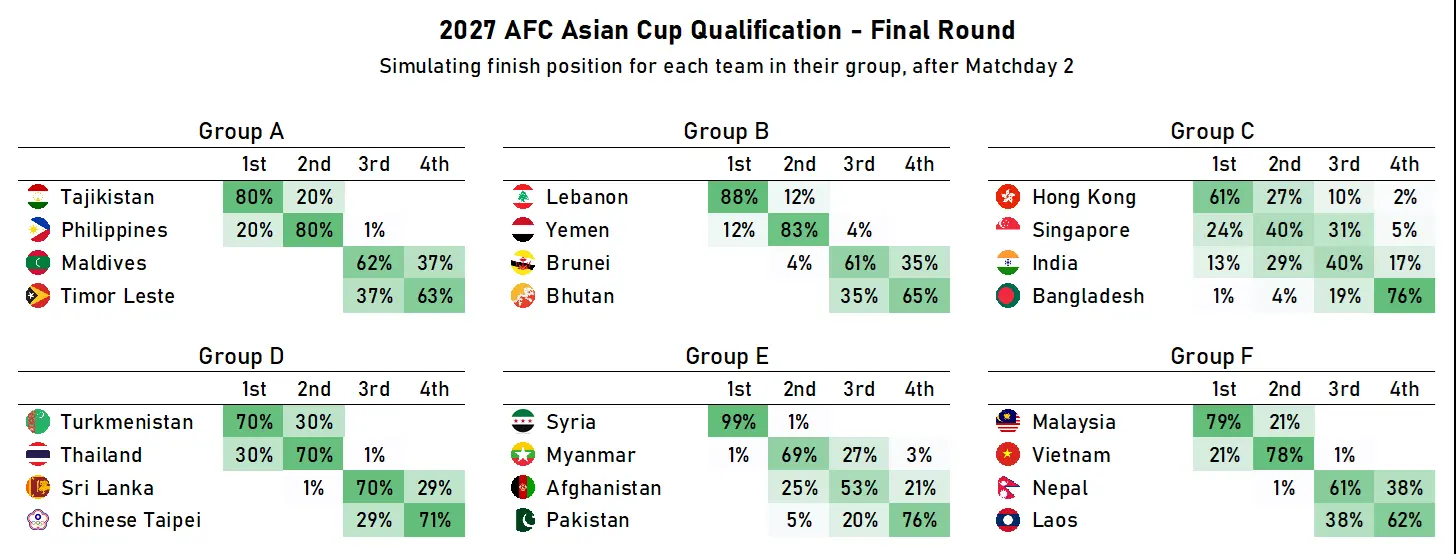Select Bangladesh's 76% fourth-place cell

tap(1404, 296)
